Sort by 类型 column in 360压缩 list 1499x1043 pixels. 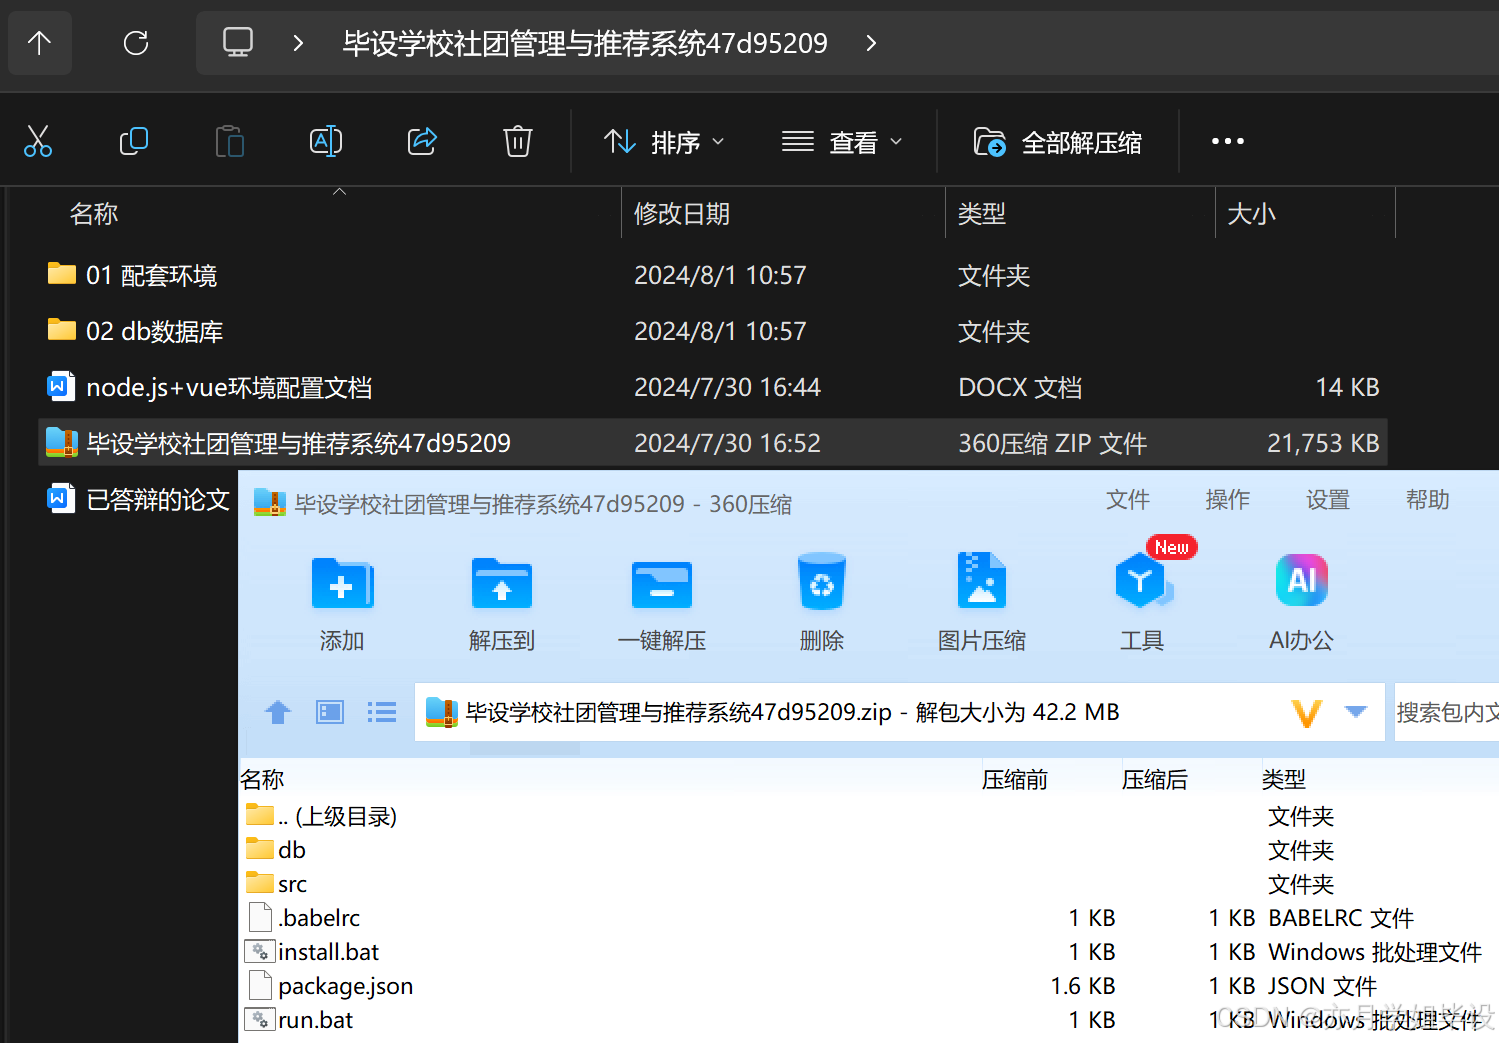pos(1283,779)
